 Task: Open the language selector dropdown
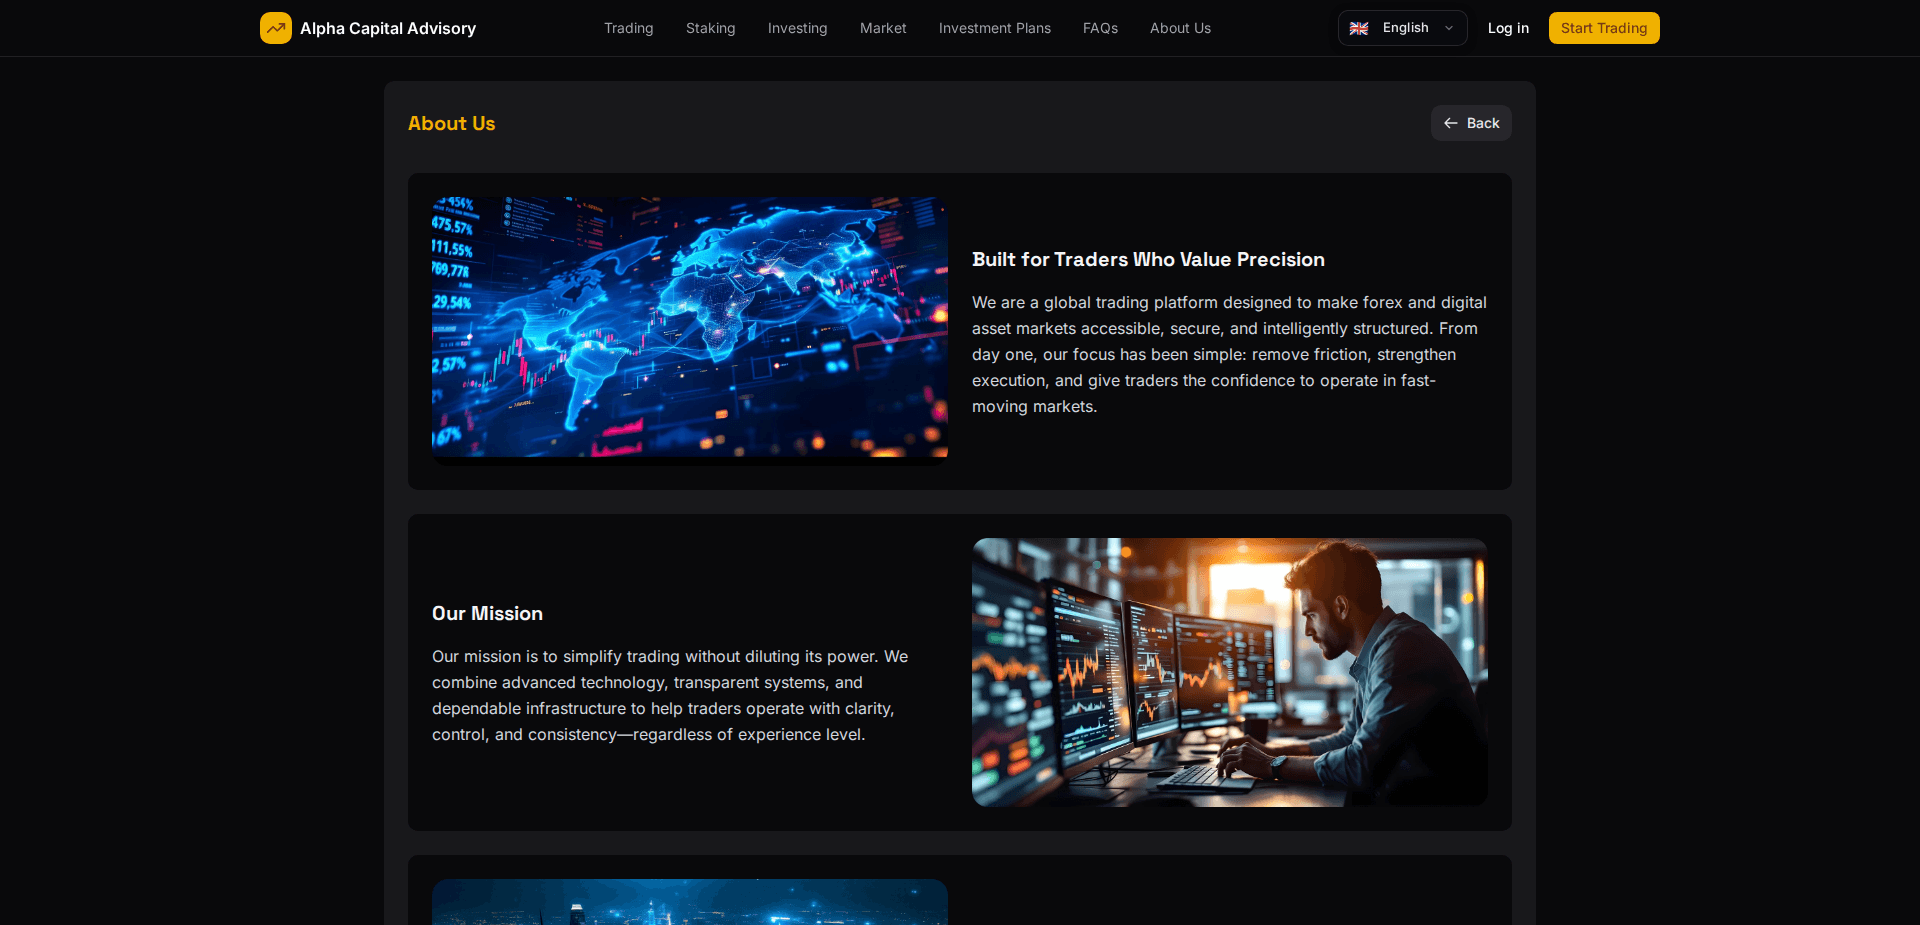pos(1402,28)
